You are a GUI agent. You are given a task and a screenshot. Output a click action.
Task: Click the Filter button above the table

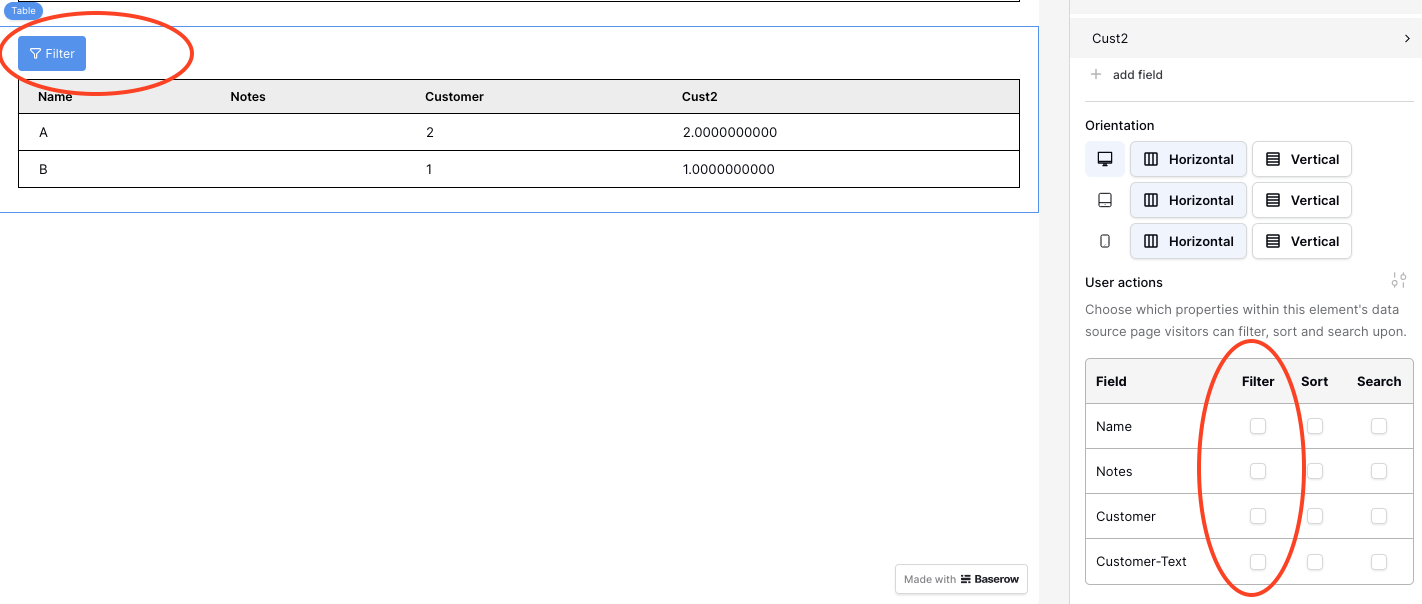click(x=52, y=54)
